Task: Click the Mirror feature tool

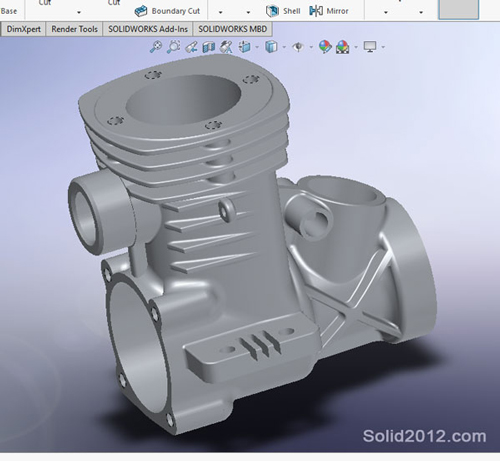Action: point(329,11)
